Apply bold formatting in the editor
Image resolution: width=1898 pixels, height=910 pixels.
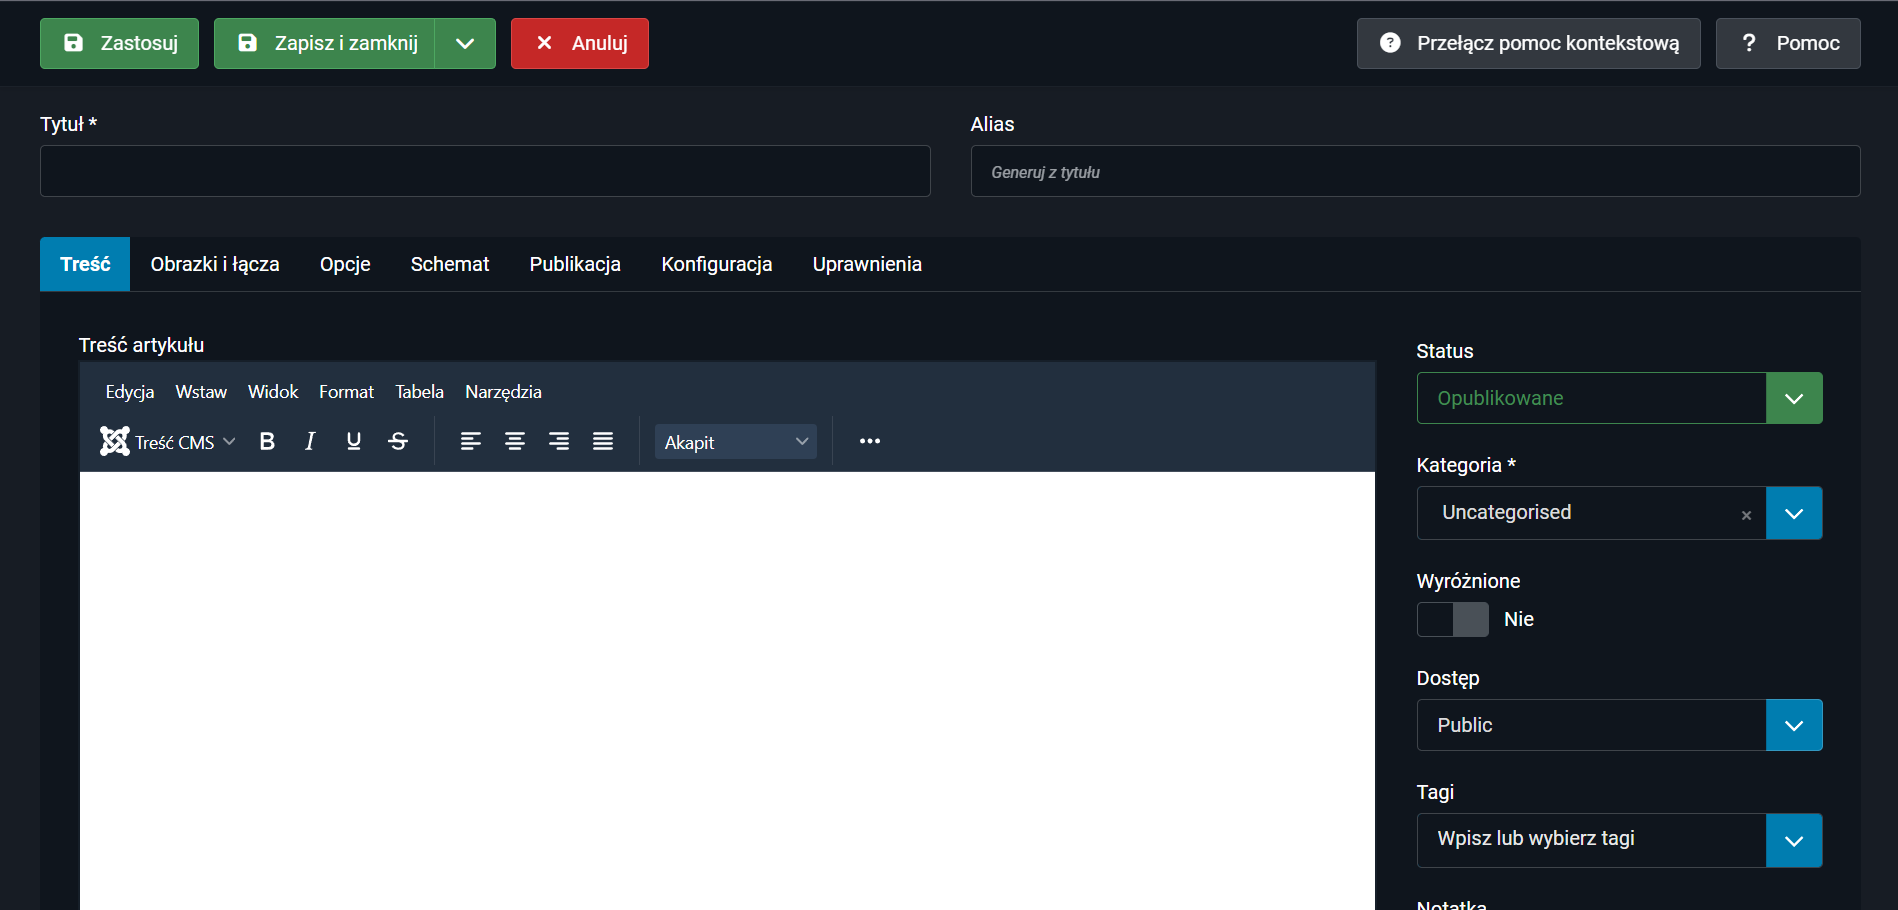coord(267,442)
